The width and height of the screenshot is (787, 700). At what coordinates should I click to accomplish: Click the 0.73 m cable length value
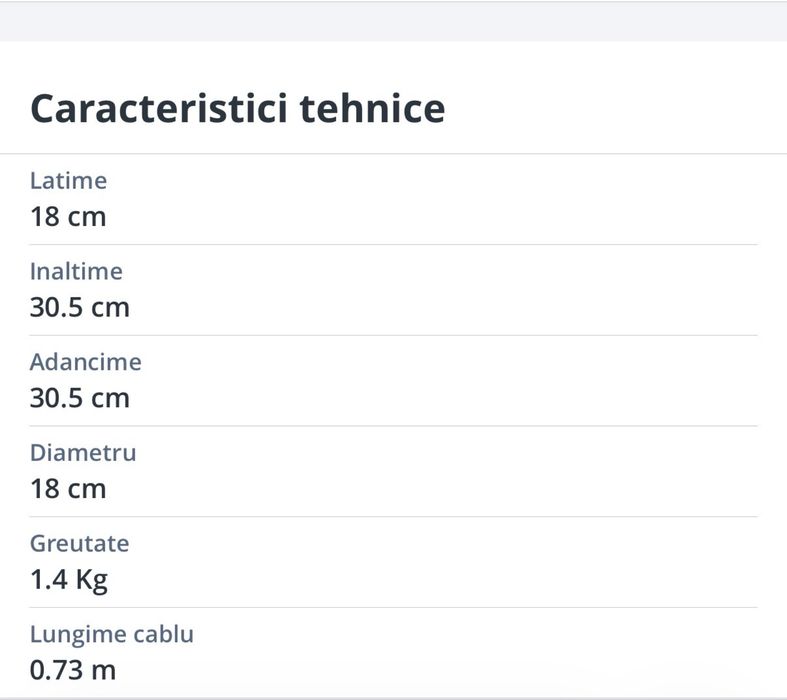click(x=73, y=670)
